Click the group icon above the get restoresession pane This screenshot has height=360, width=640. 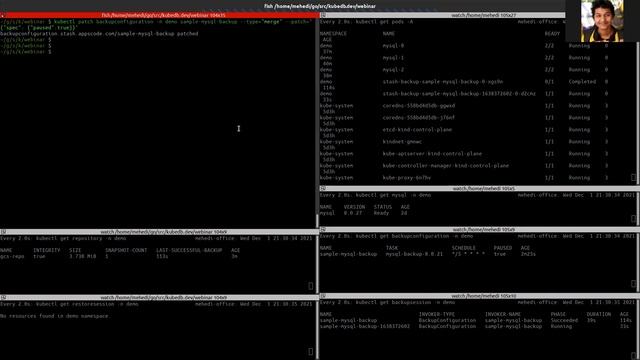3,298
